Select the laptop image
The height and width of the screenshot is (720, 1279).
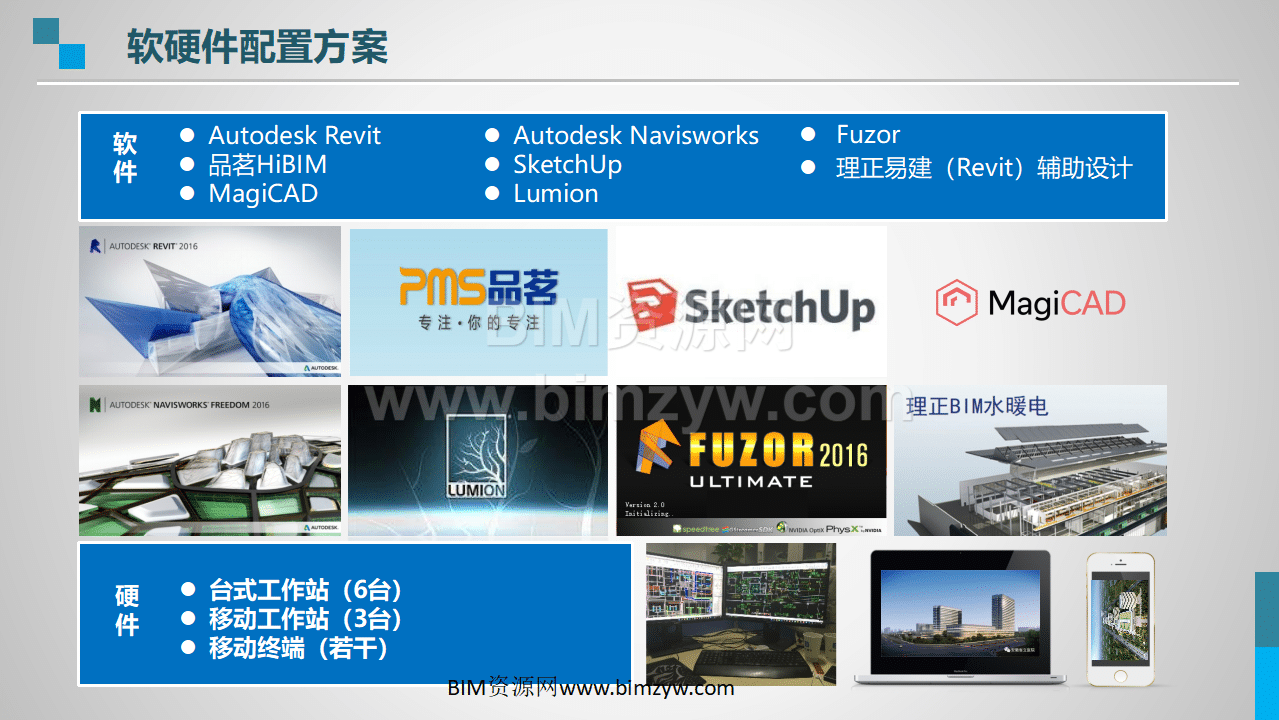coord(960,619)
